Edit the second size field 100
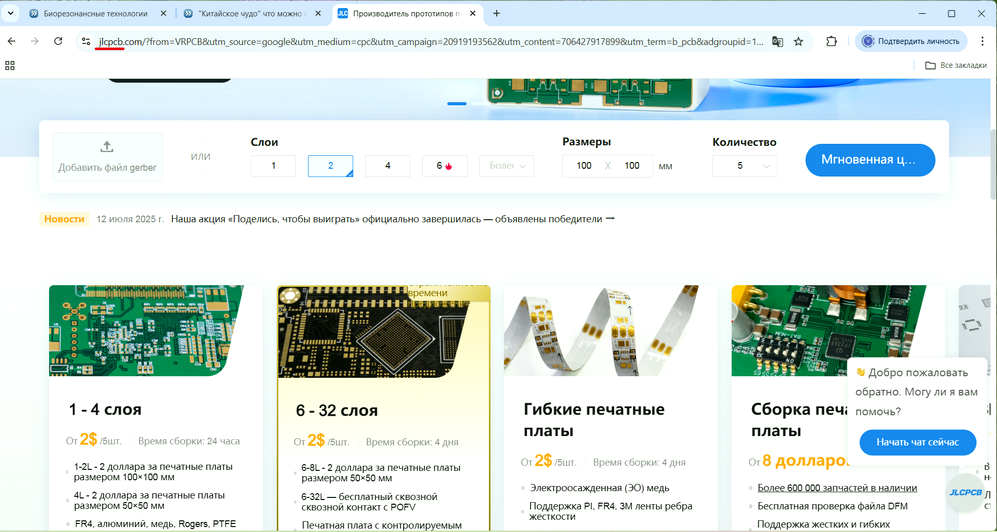 click(x=631, y=166)
